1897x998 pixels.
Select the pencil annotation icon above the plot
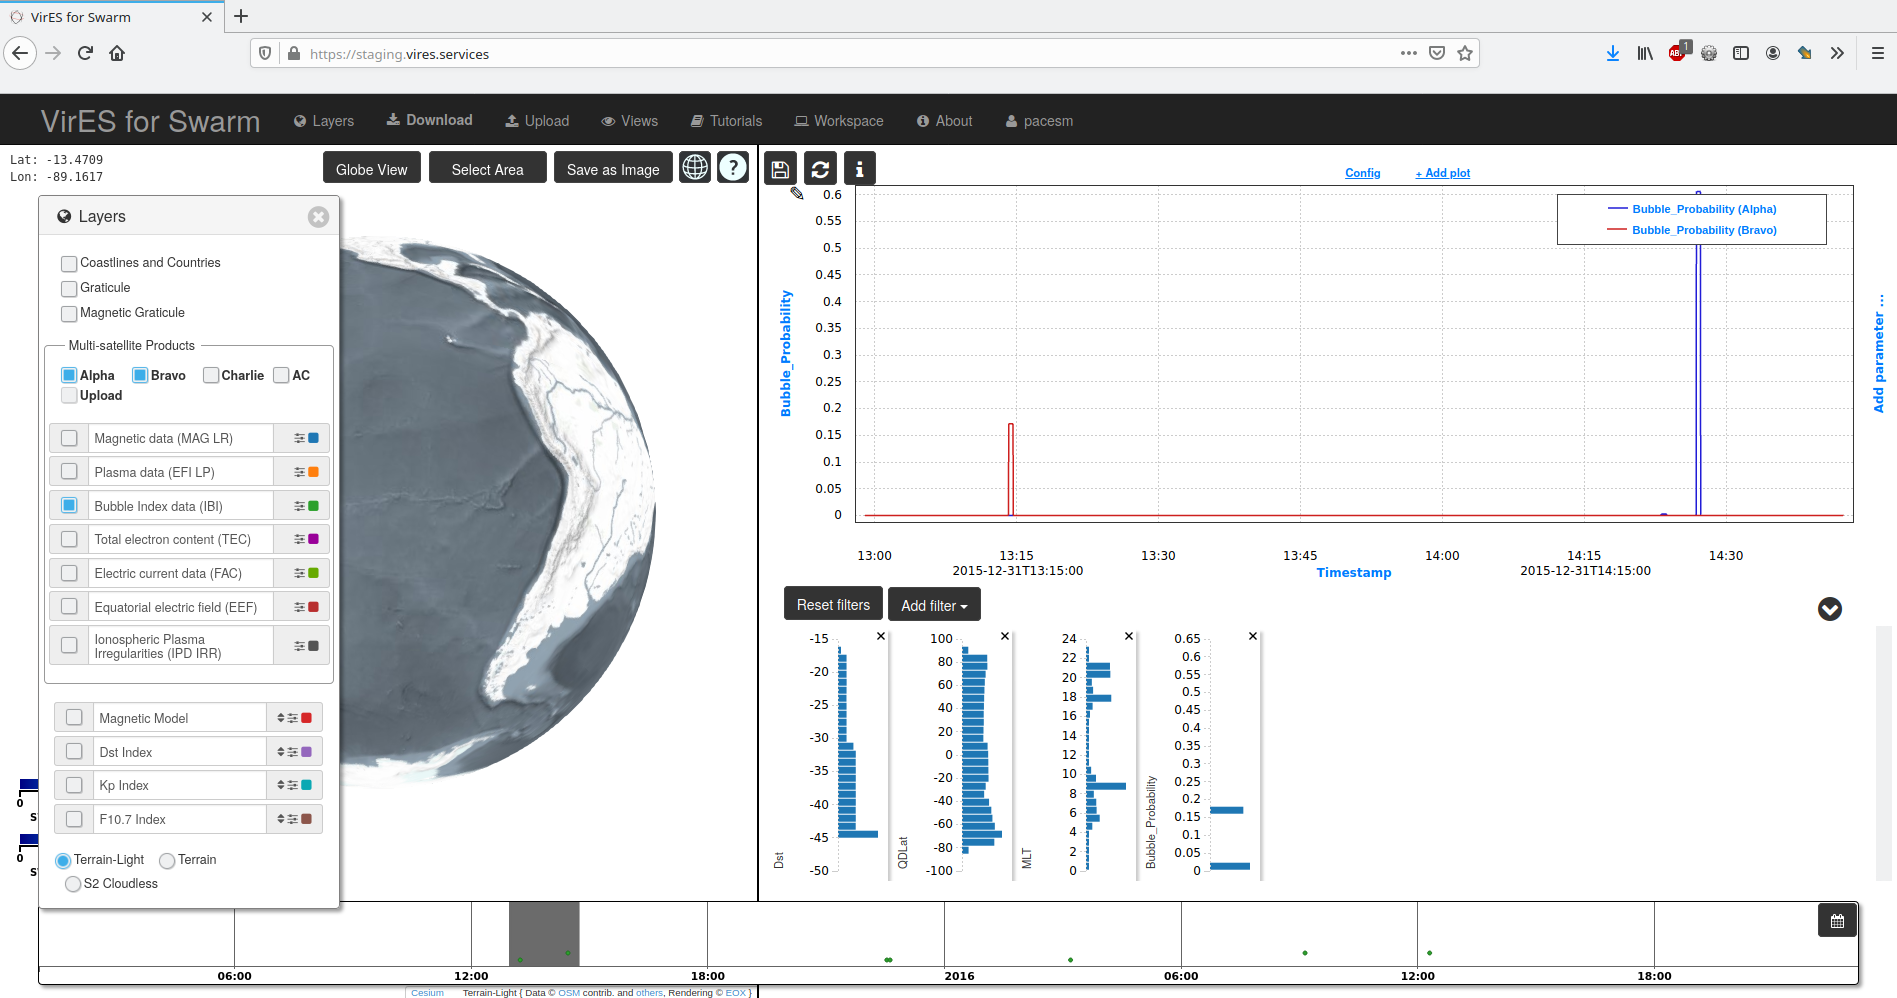point(796,193)
